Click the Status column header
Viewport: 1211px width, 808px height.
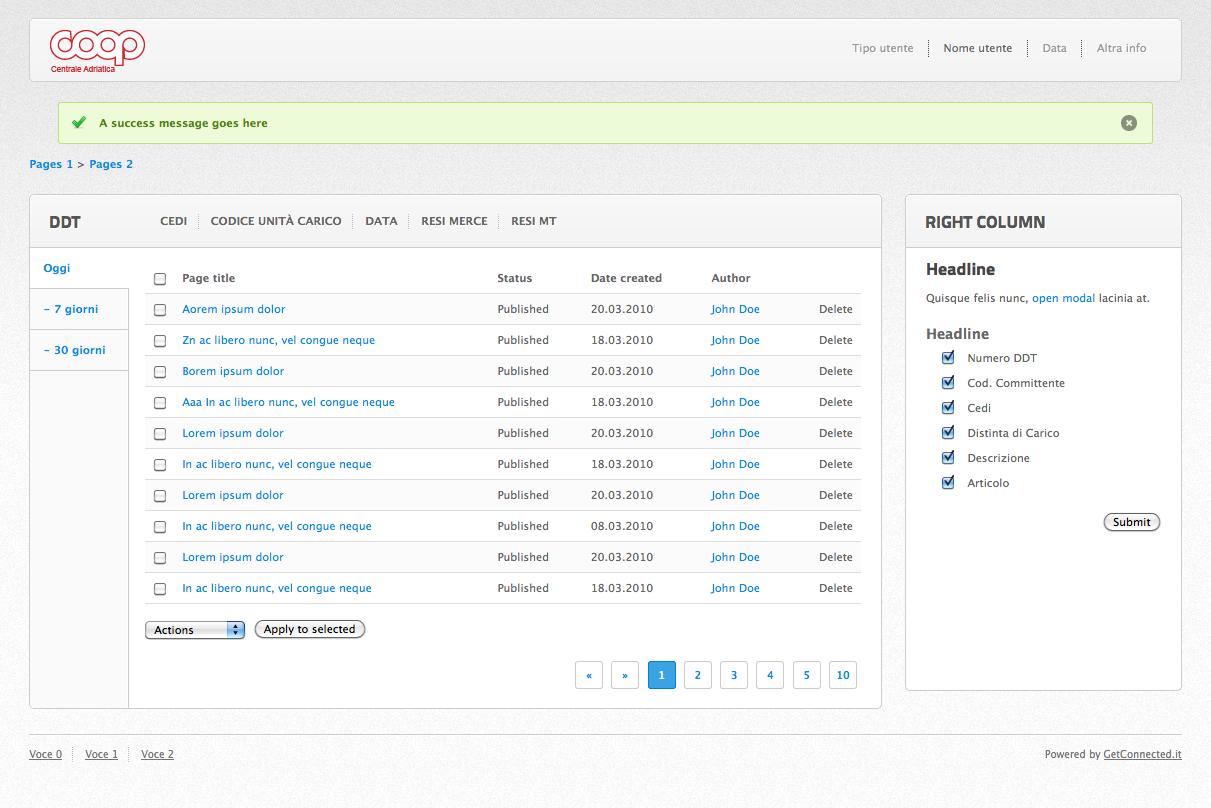[x=514, y=279]
